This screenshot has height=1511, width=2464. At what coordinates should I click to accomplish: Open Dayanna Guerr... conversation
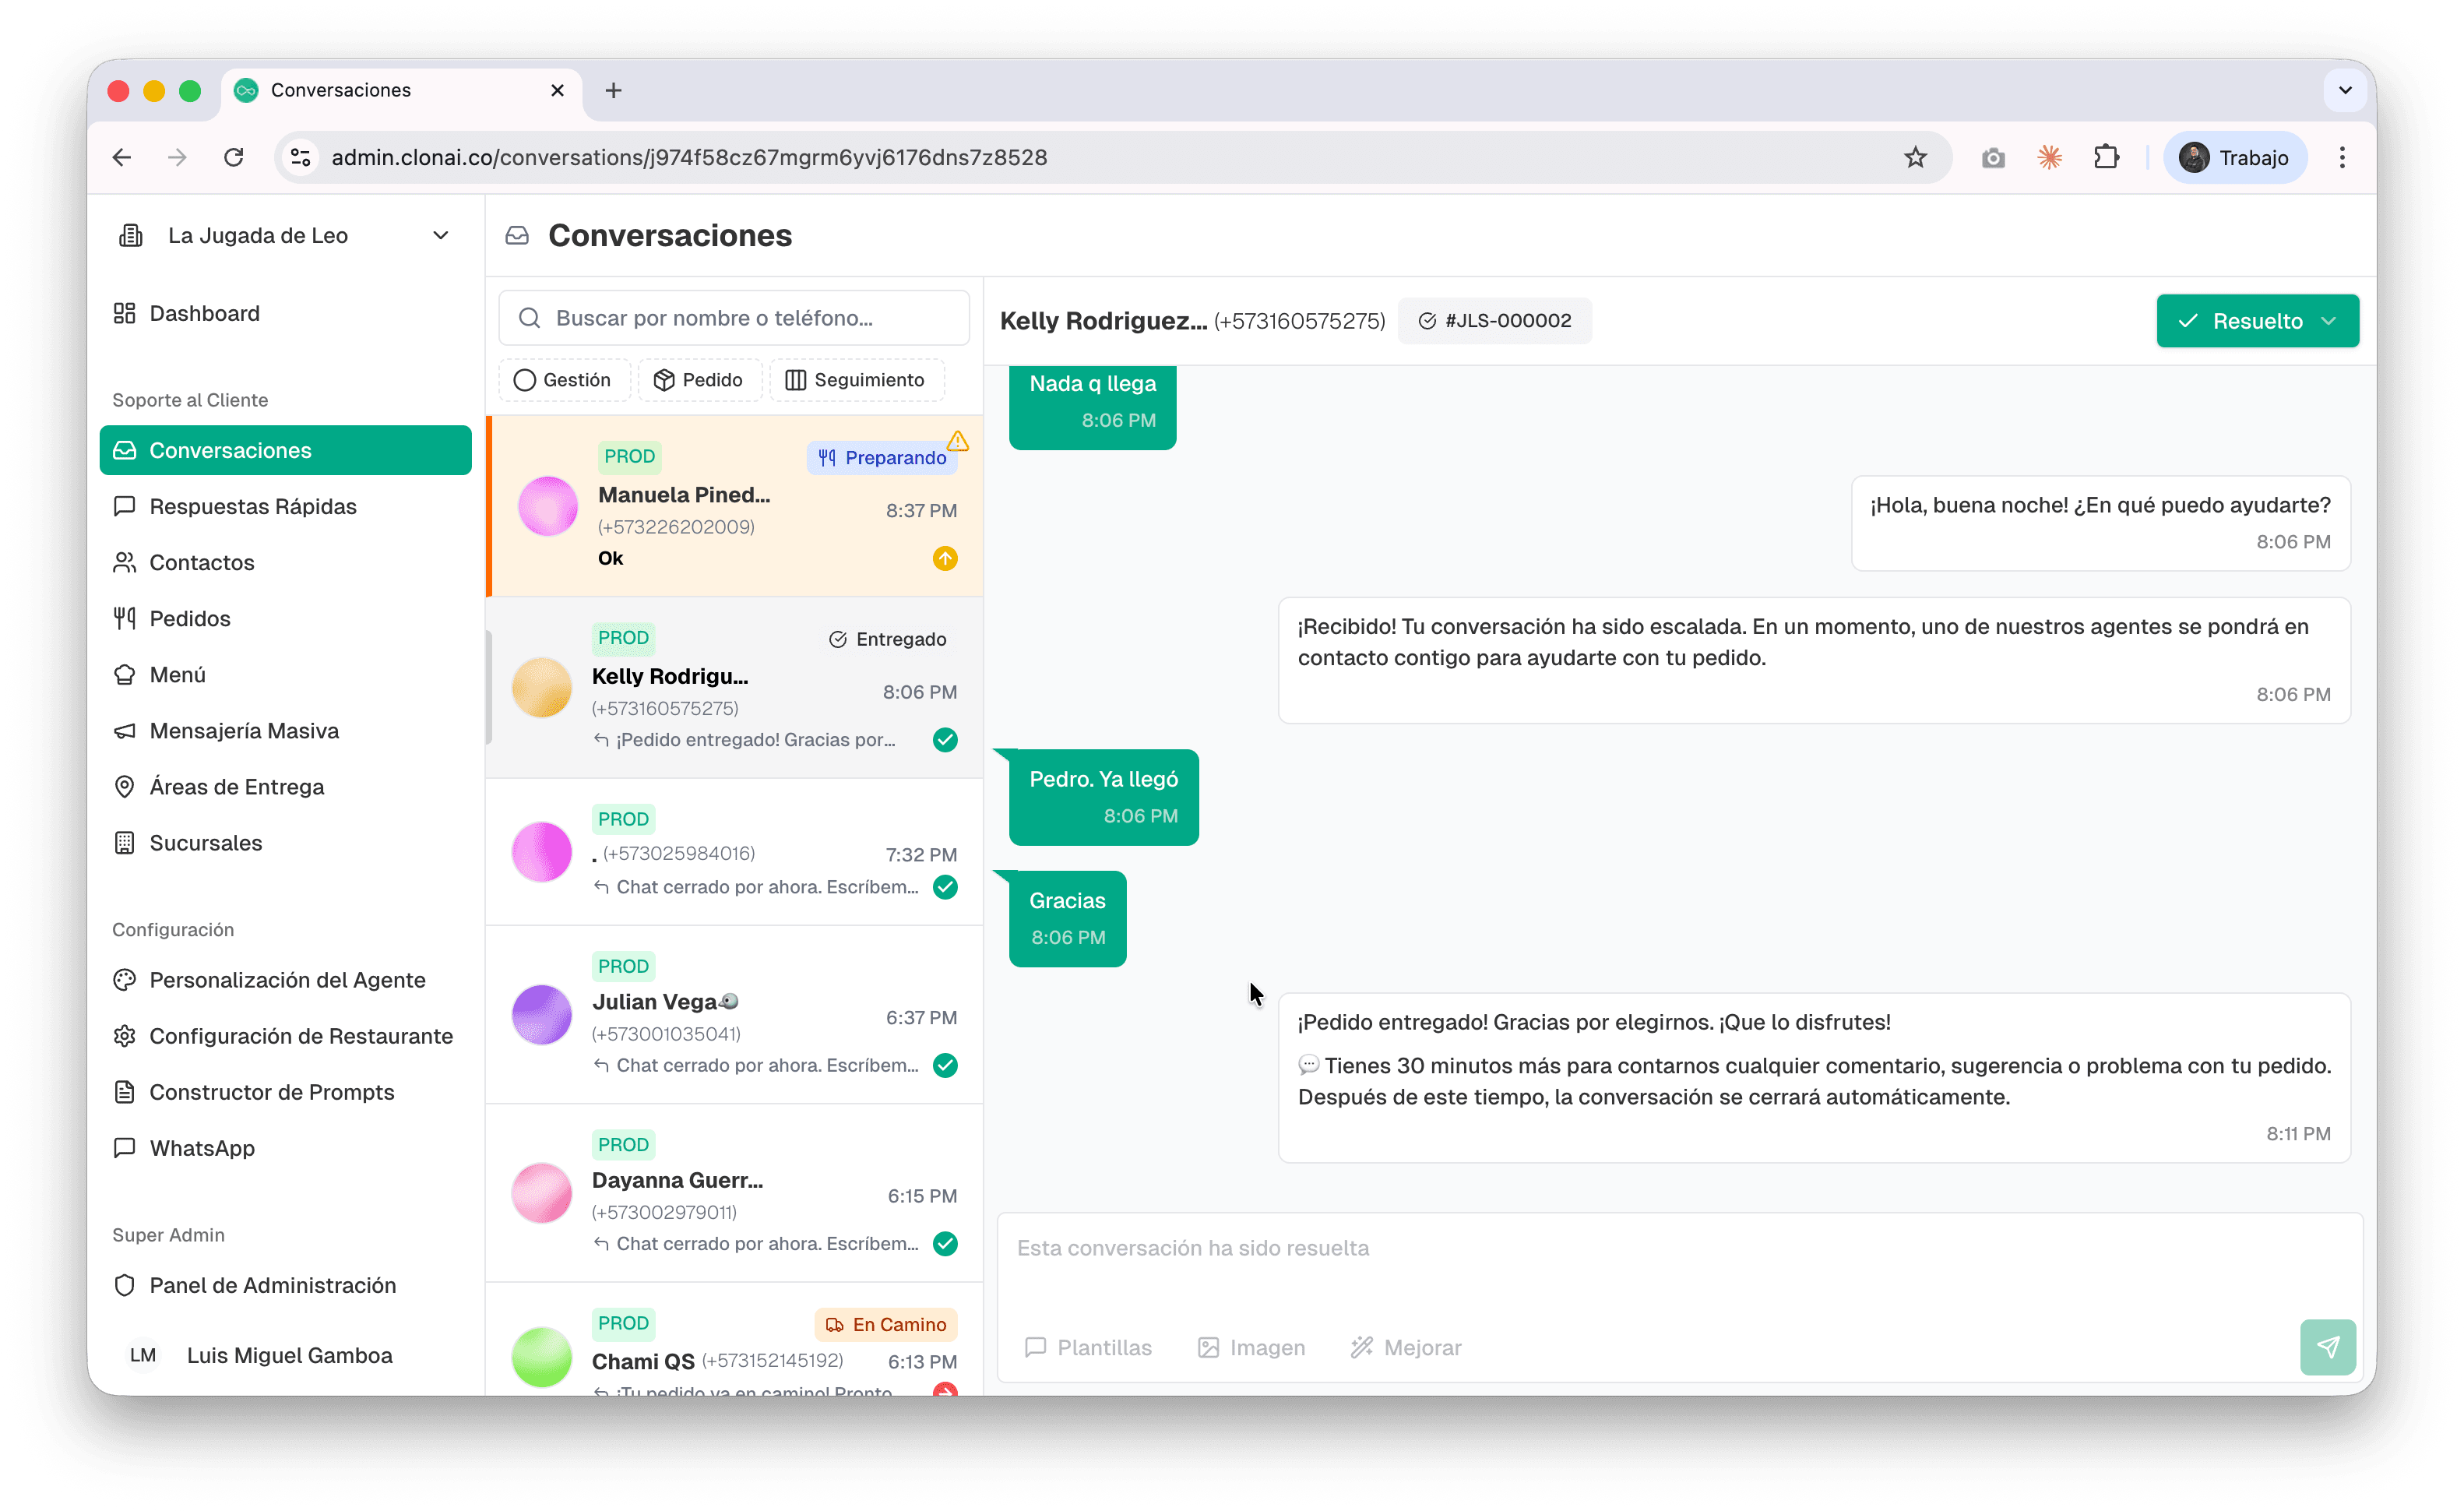734,1193
